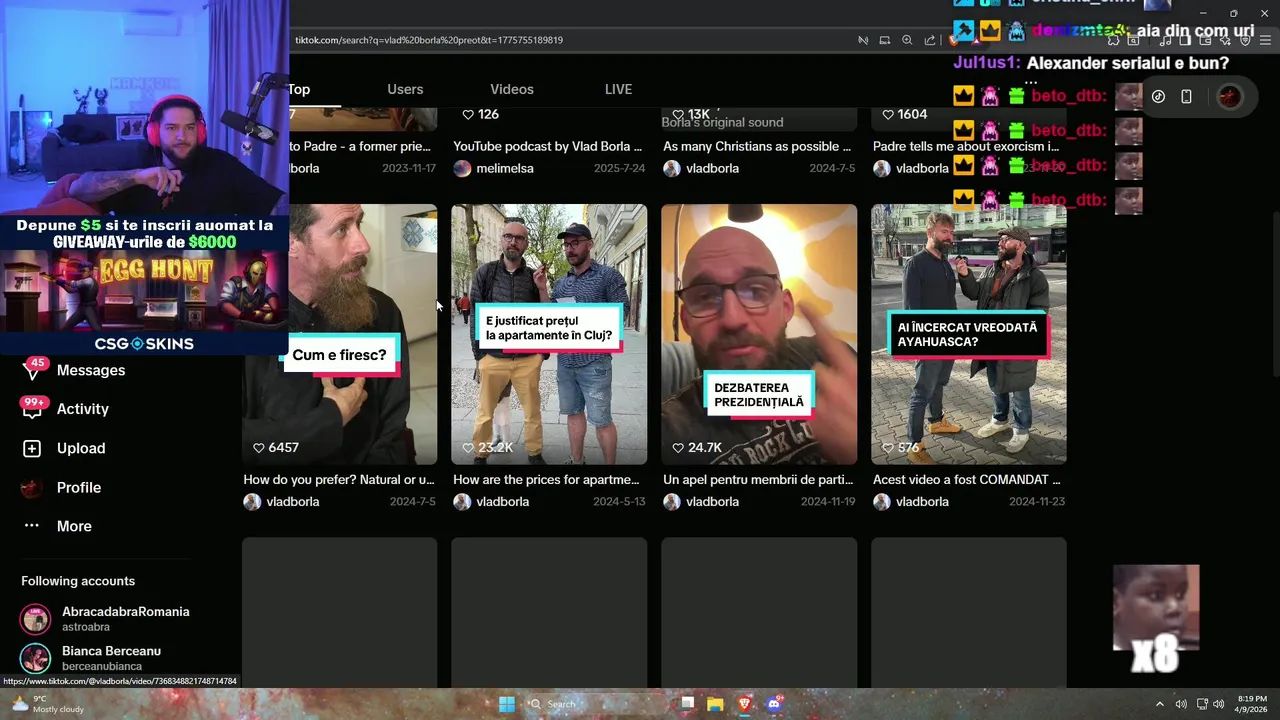Click vladborla username dated 2024-7-5 under Christians video
The height and width of the screenshot is (720, 1280).
coord(712,168)
